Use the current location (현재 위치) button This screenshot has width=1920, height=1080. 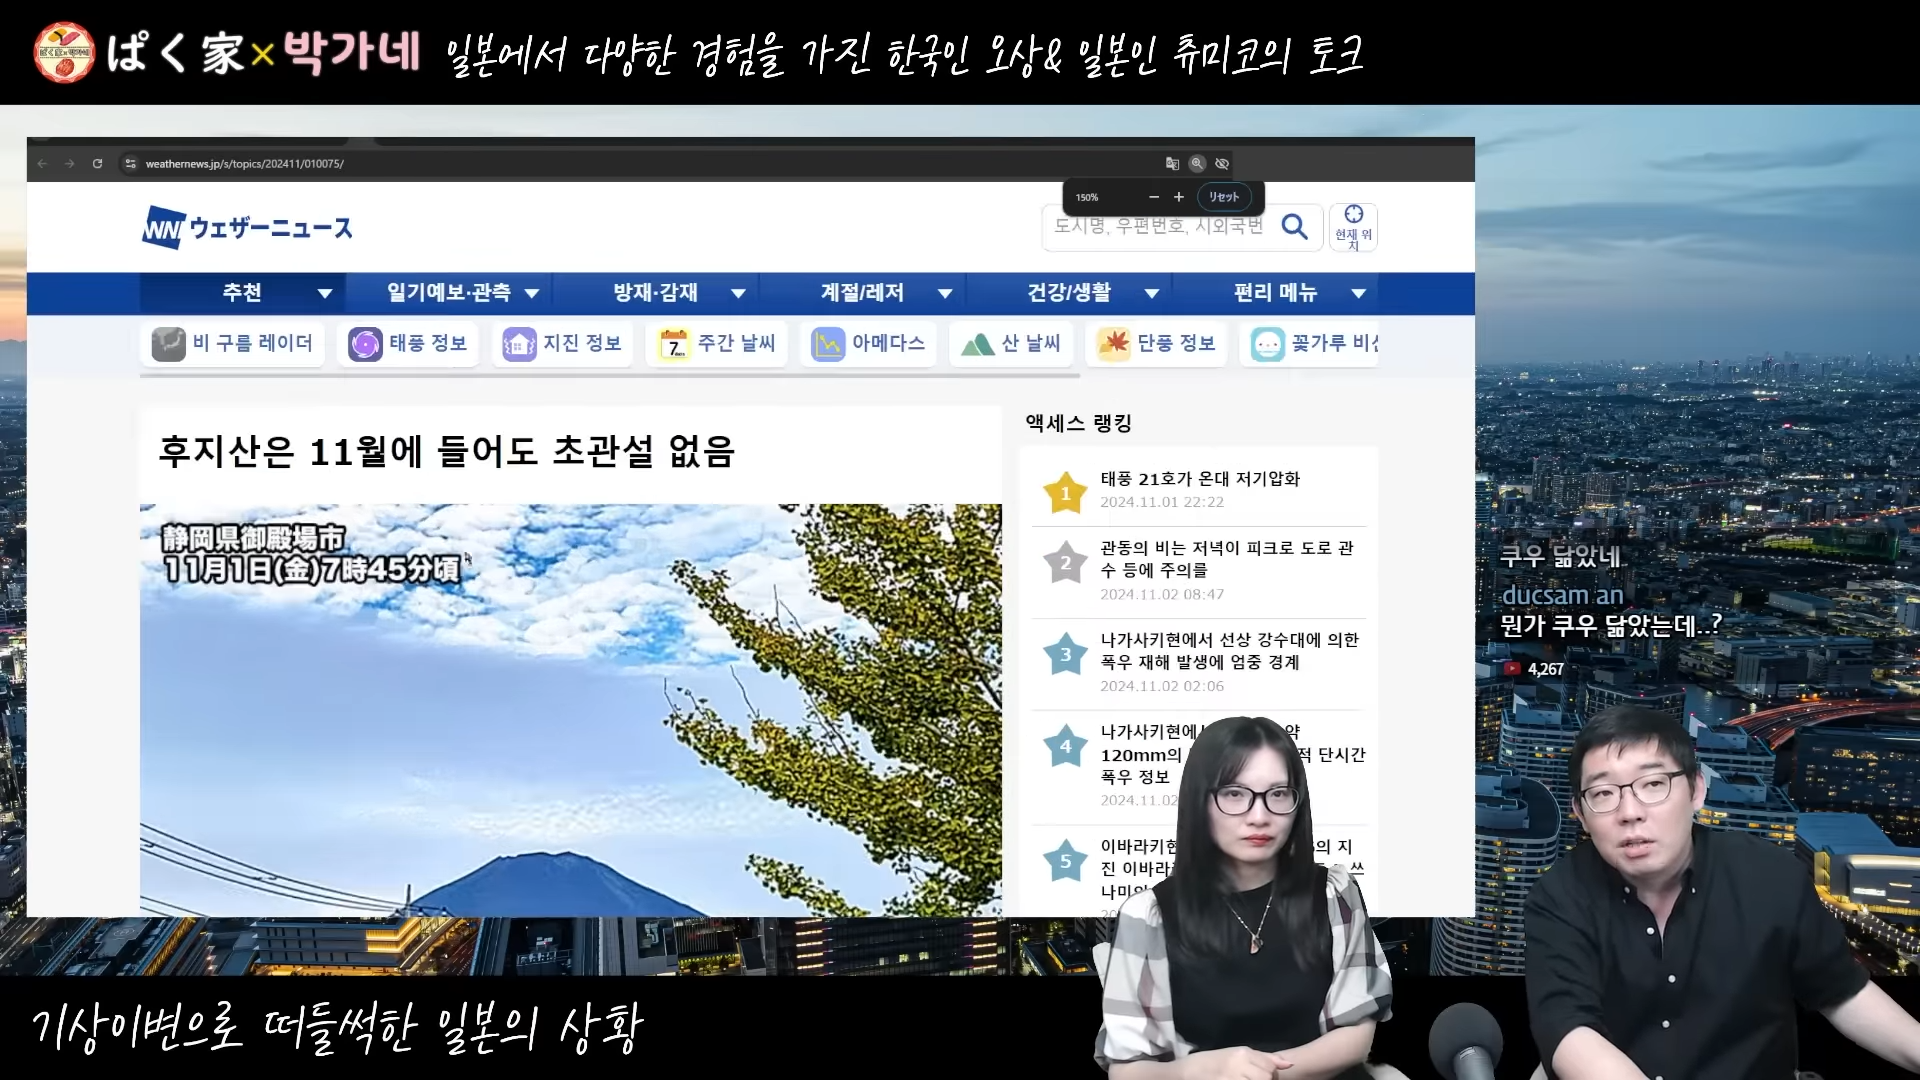[1353, 227]
